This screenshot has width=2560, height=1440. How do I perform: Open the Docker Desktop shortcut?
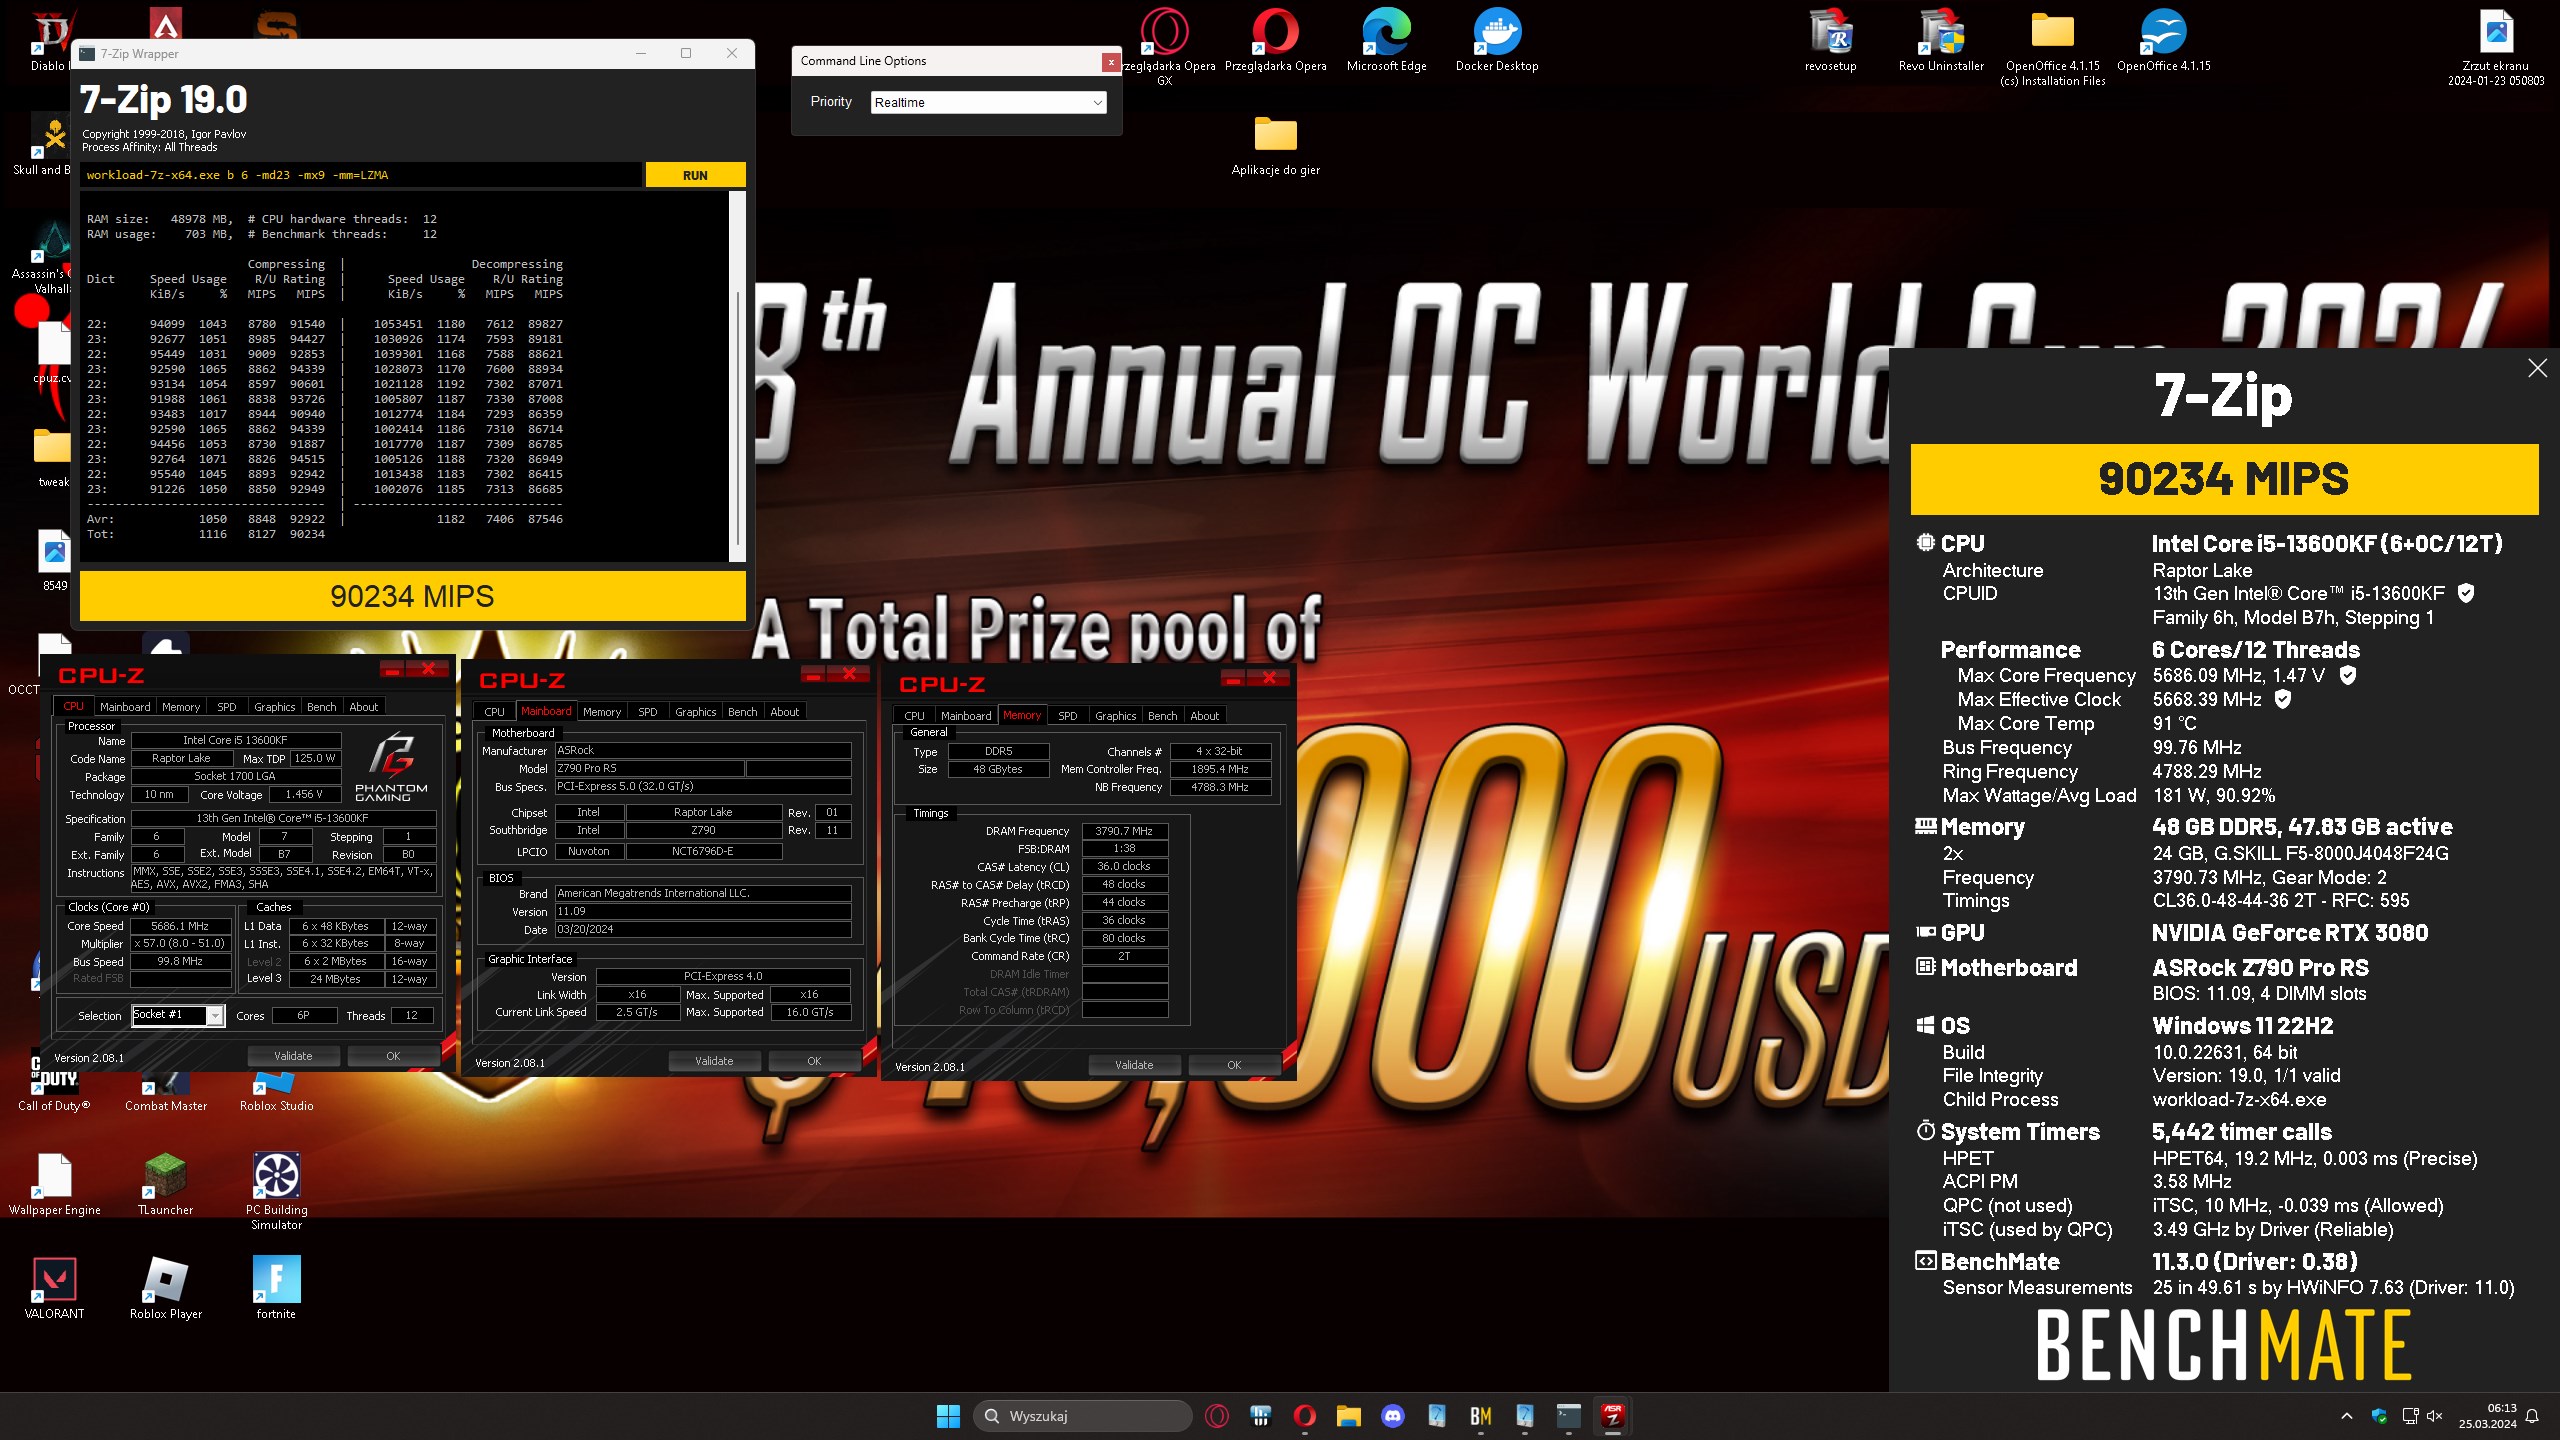[1497, 40]
